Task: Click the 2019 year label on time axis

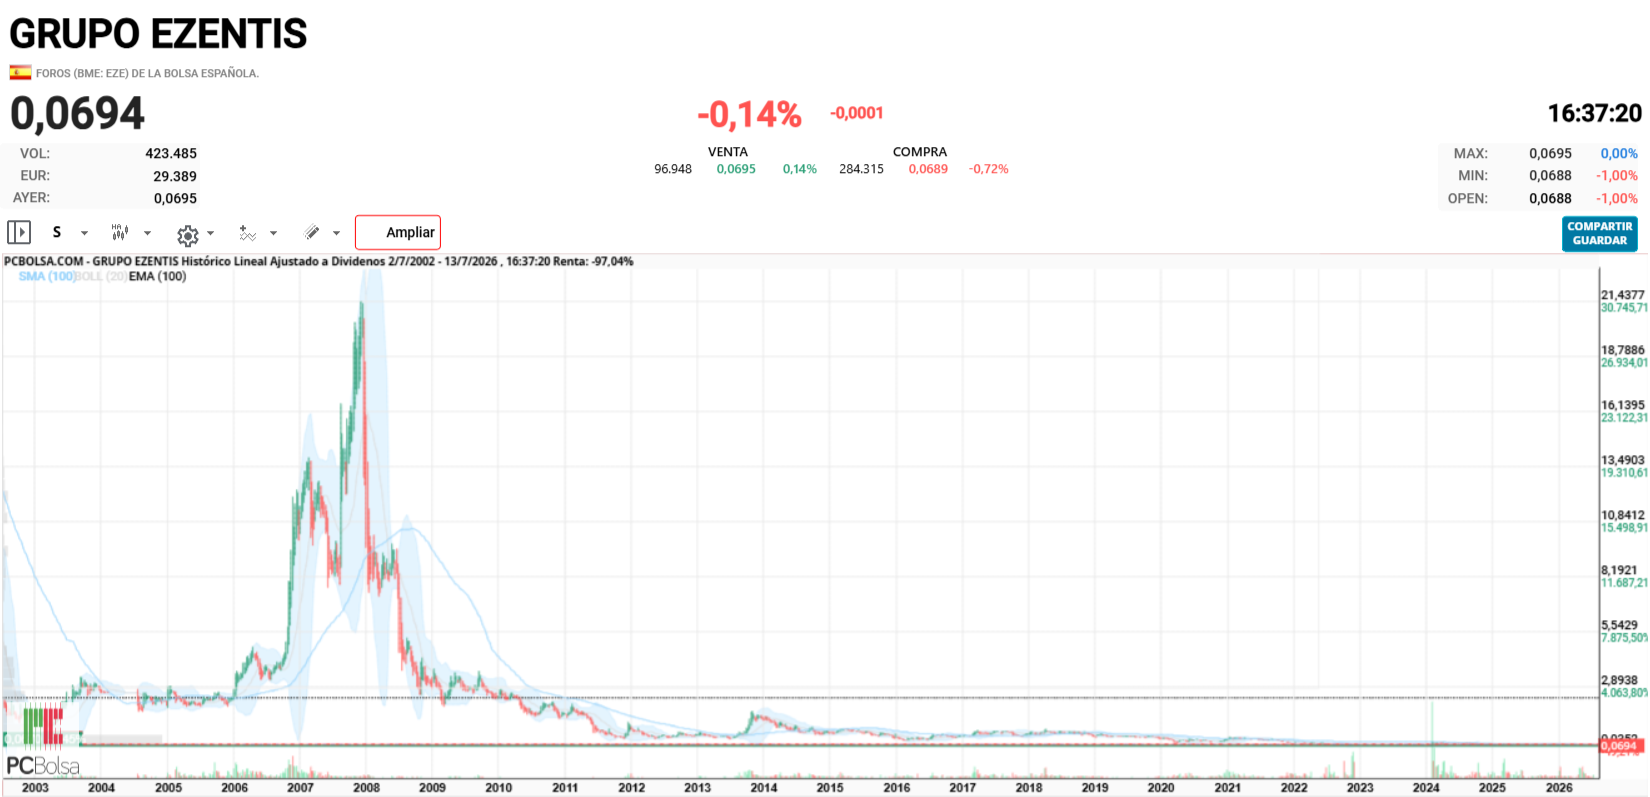Action: [1095, 788]
